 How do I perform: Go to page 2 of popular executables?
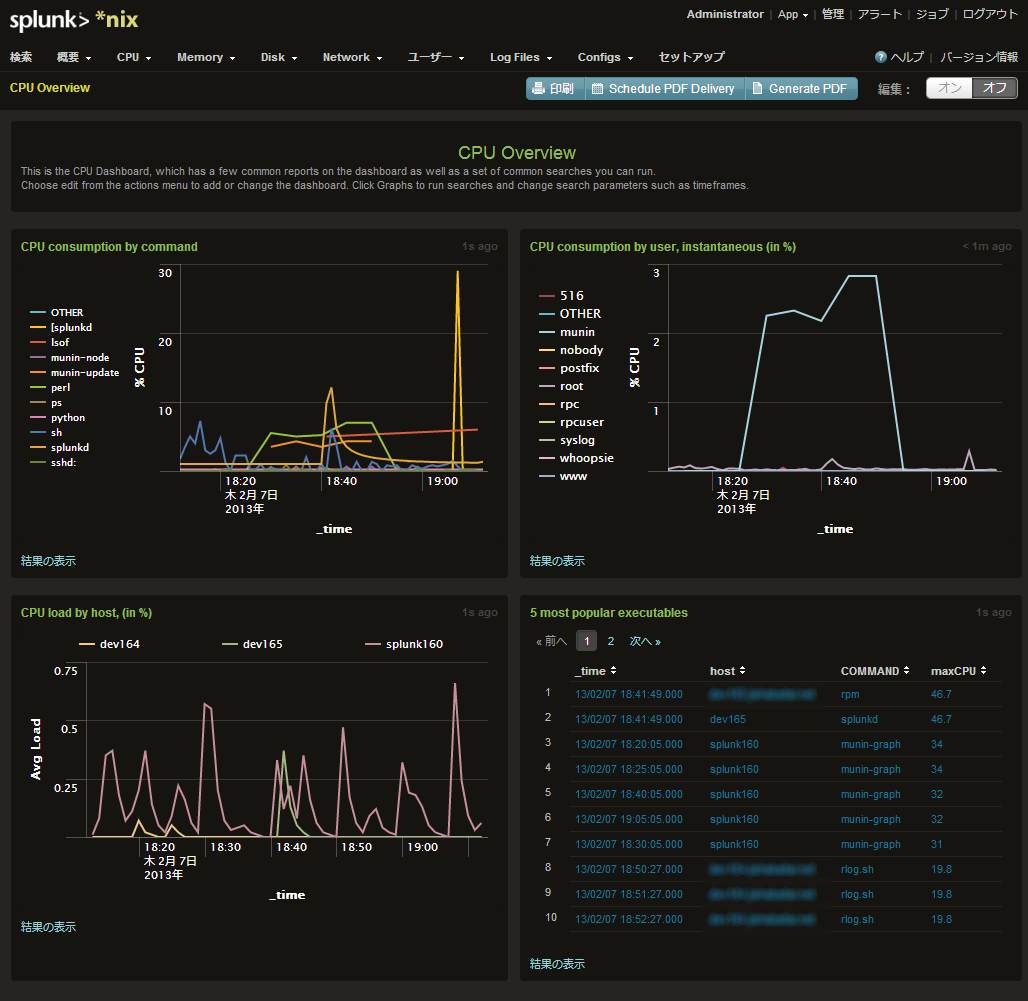(x=610, y=640)
